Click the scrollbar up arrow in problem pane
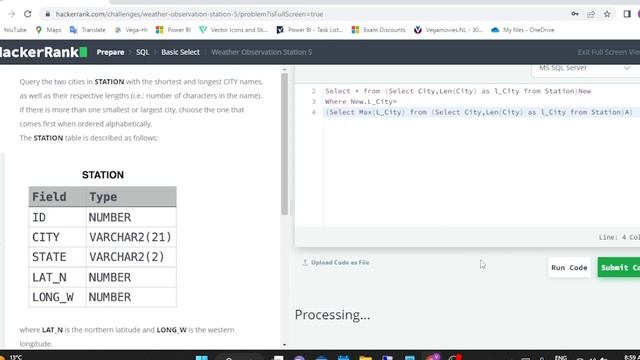The image size is (640, 360). (284, 69)
